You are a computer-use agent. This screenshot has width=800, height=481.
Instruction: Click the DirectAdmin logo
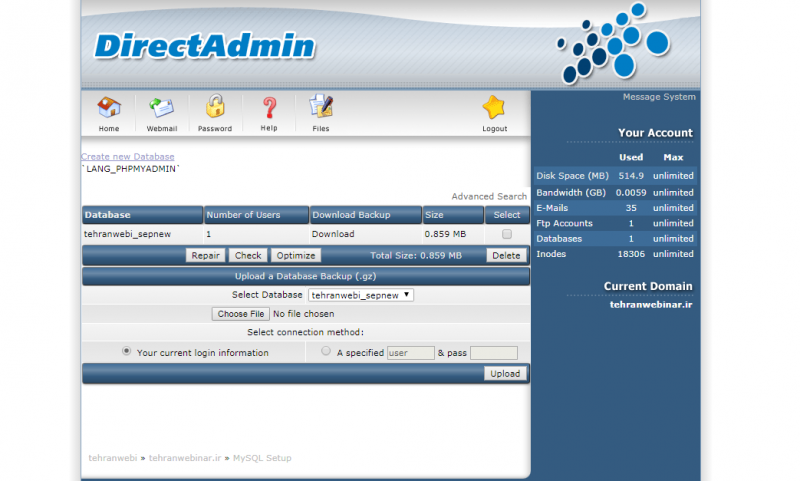point(204,46)
